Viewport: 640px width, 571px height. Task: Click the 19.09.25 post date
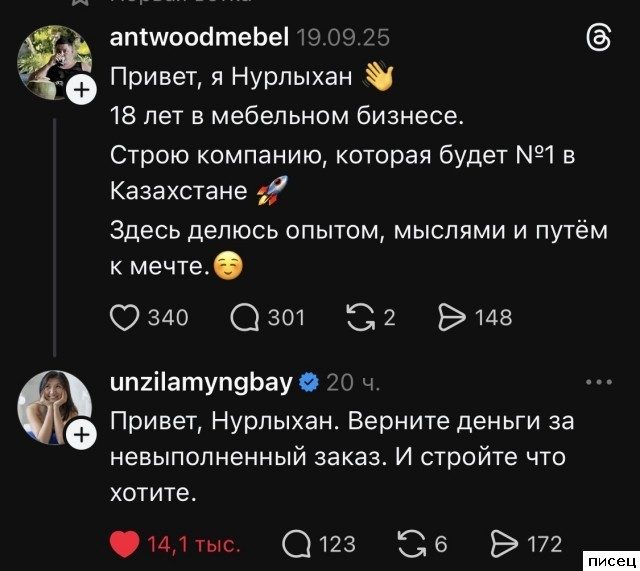pos(344,38)
